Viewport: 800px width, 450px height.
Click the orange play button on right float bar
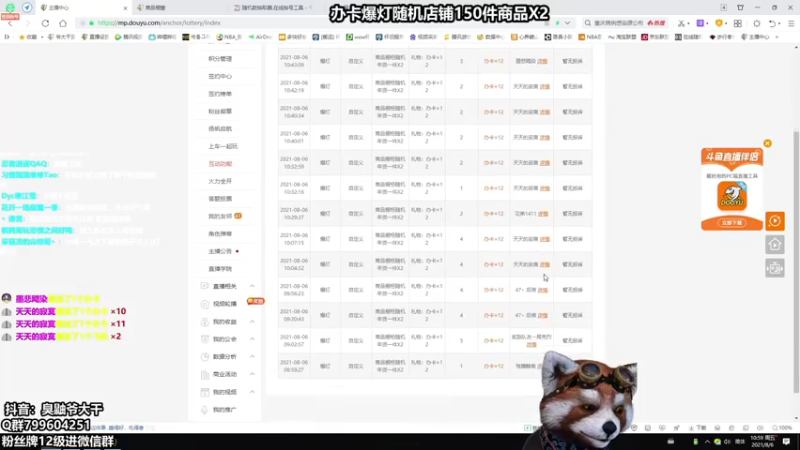(x=774, y=221)
